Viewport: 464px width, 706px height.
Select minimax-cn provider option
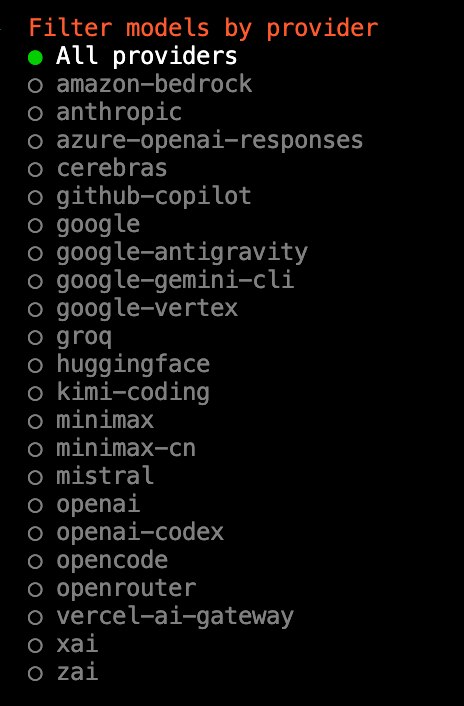tap(112, 448)
